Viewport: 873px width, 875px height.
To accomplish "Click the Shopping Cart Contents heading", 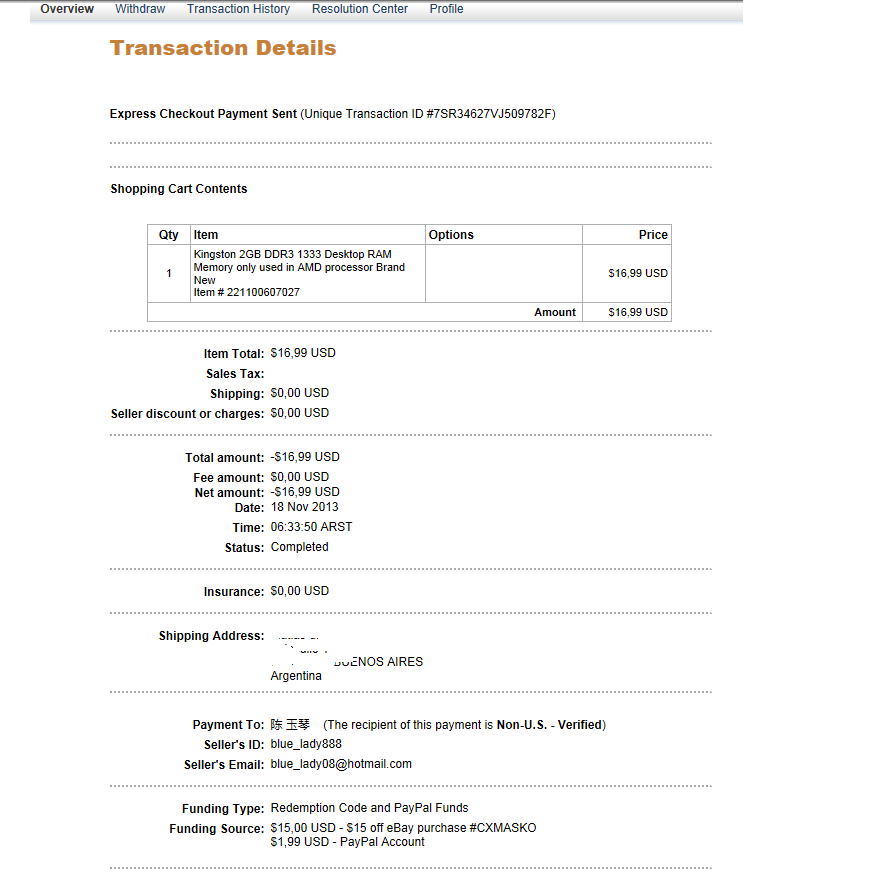I will pyautogui.click(x=179, y=189).
